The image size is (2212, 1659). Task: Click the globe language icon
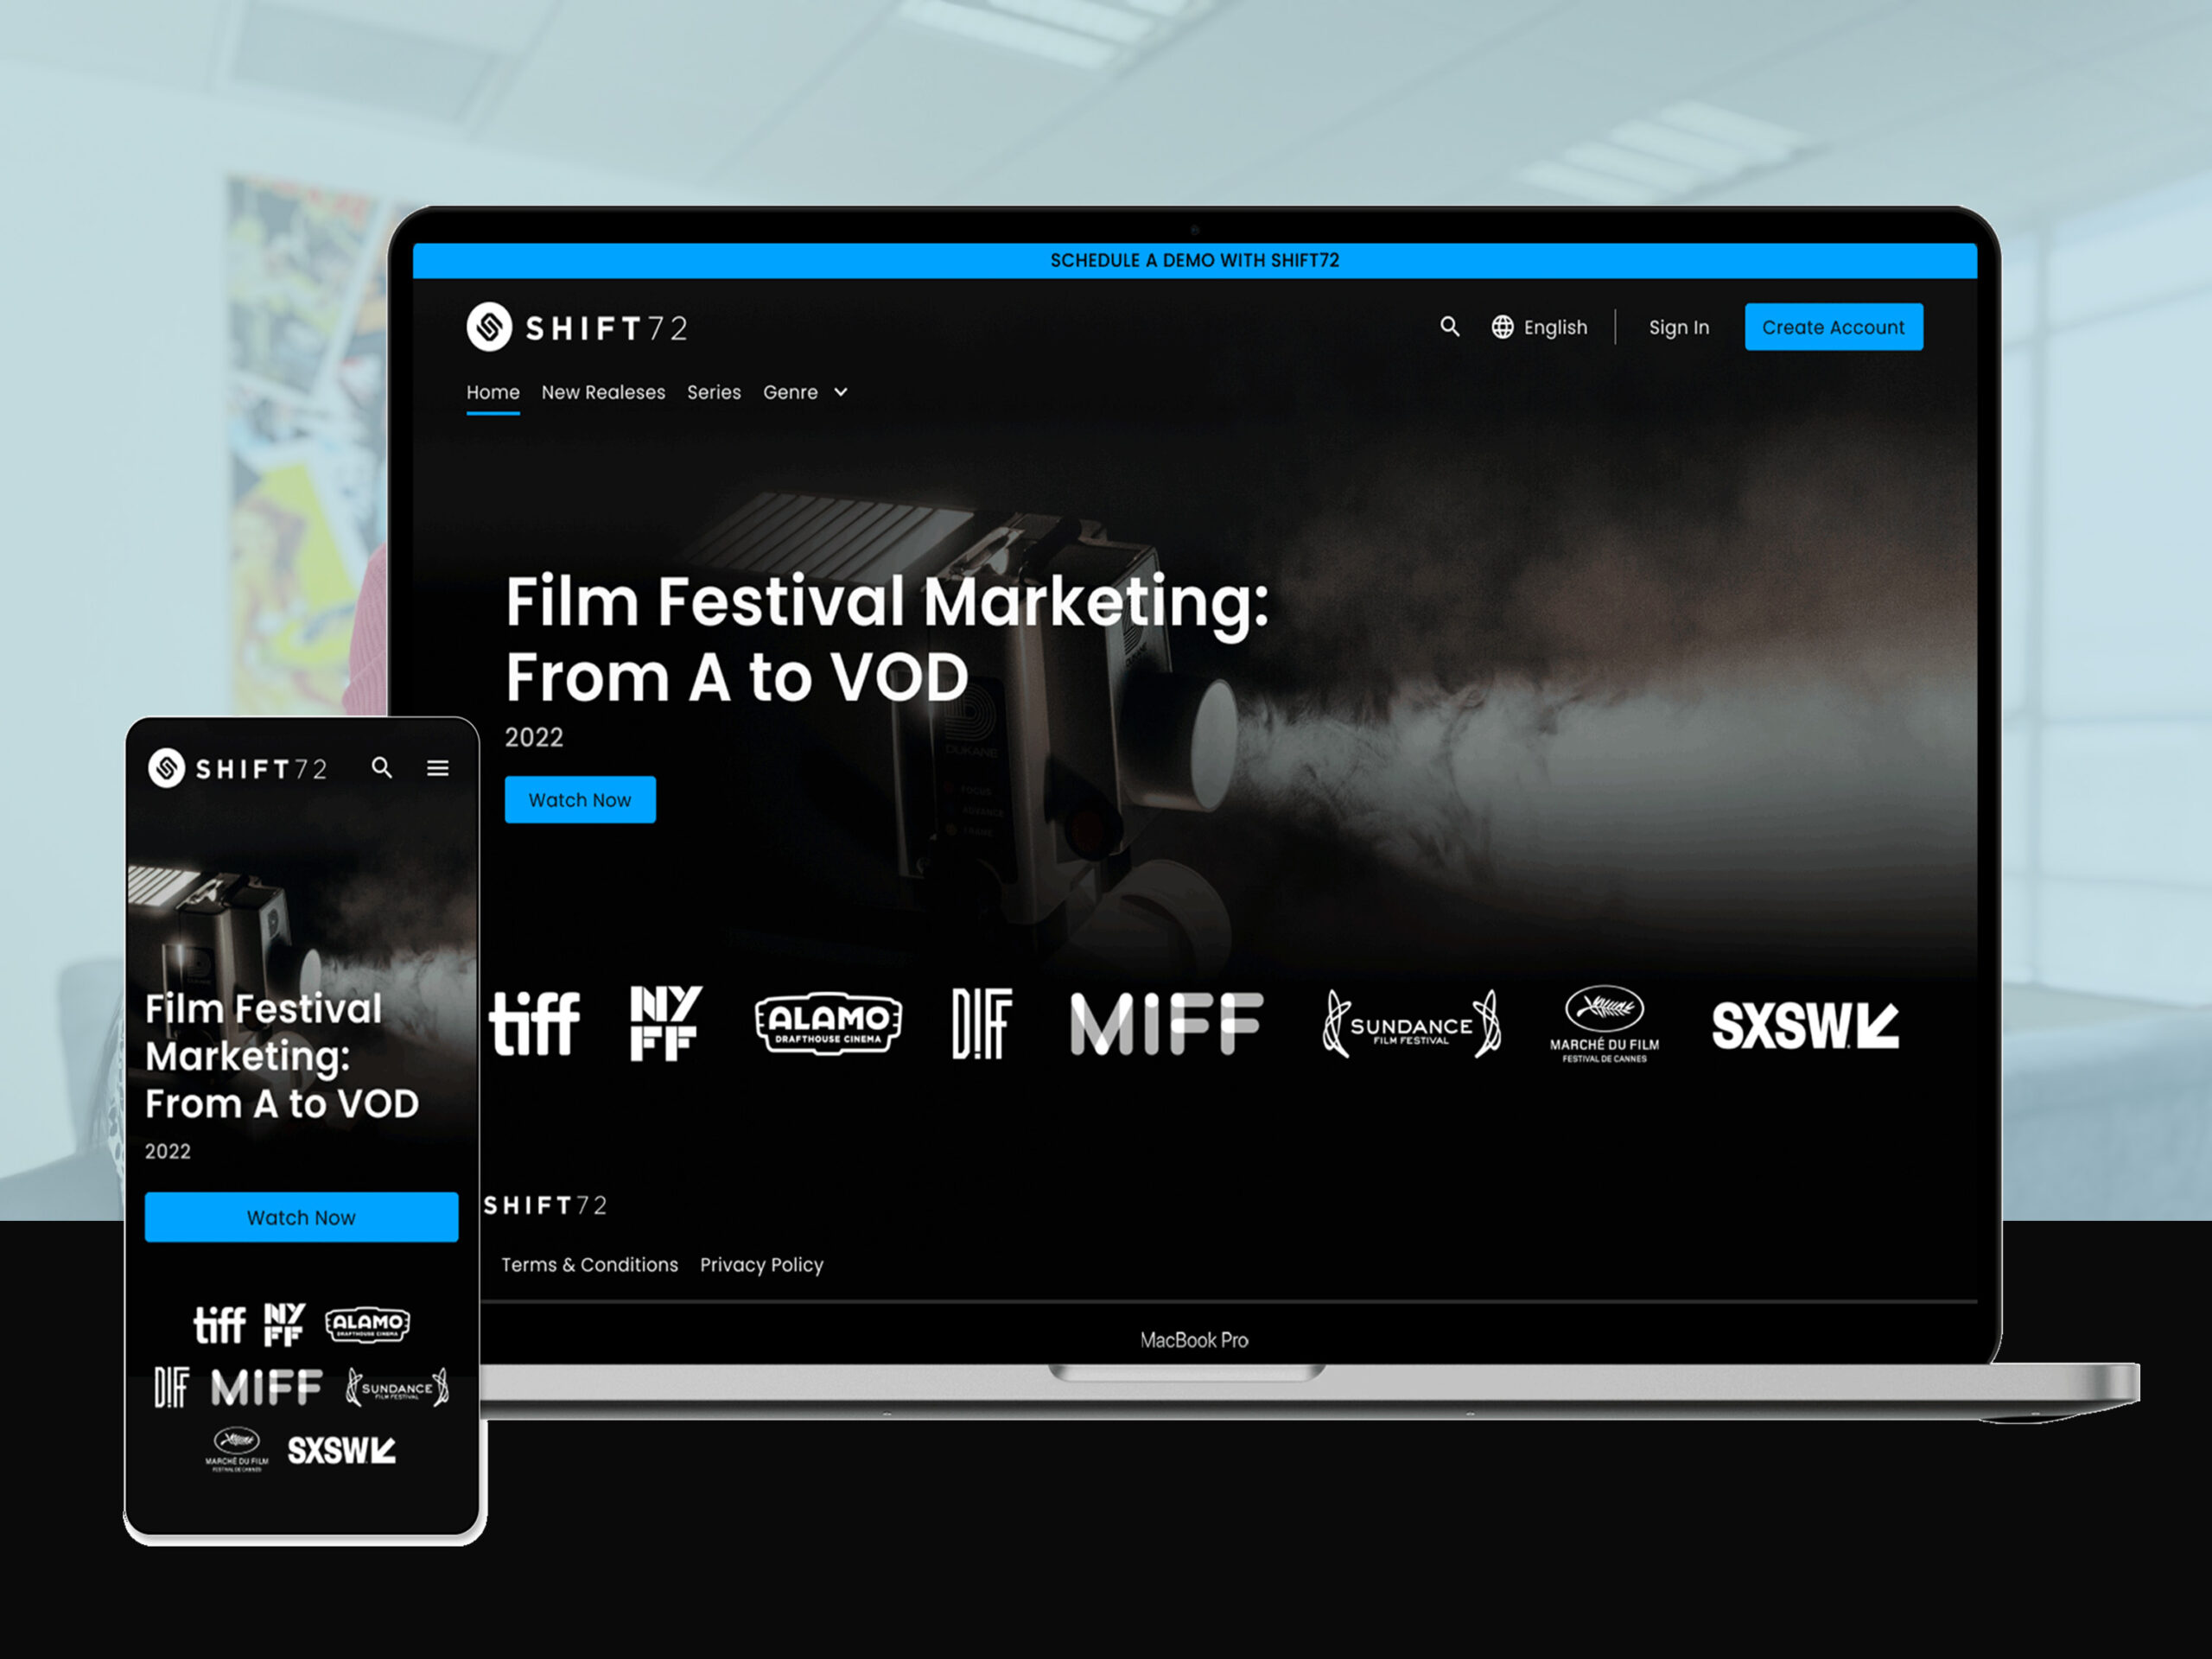[x=1502, y=327]
